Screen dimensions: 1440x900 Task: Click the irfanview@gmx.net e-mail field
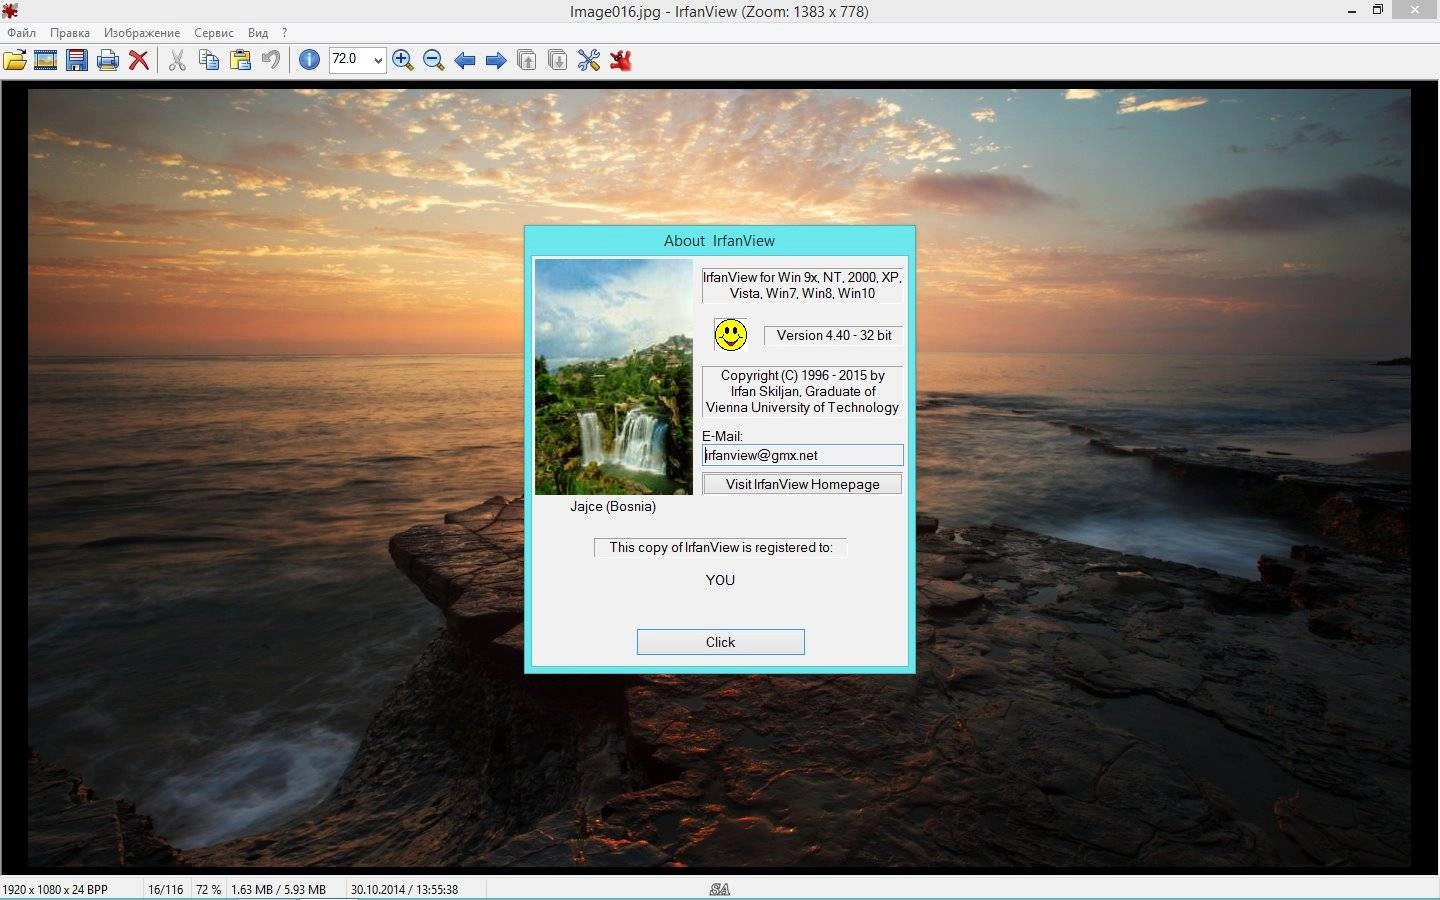click(802, 455)
